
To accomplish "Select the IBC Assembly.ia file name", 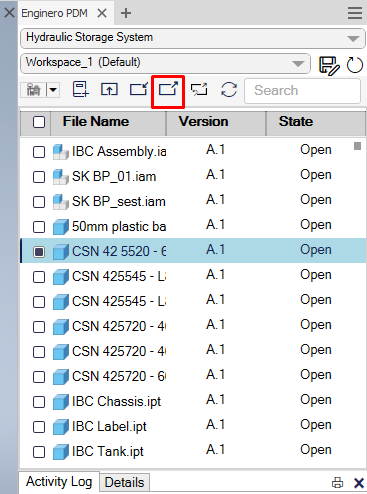I will click(x=119, y=152).
